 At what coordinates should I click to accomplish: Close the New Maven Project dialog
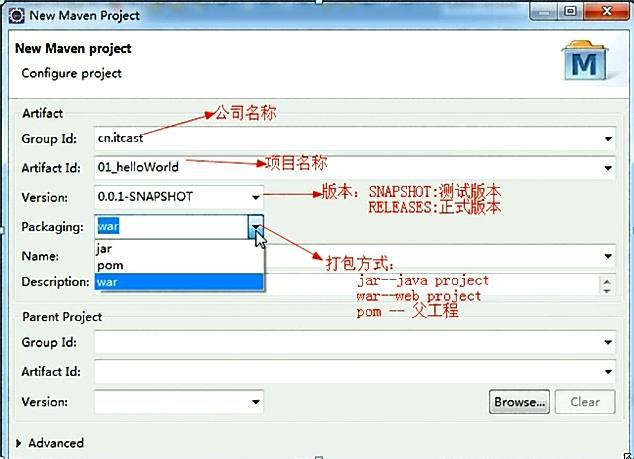[606, 11]
